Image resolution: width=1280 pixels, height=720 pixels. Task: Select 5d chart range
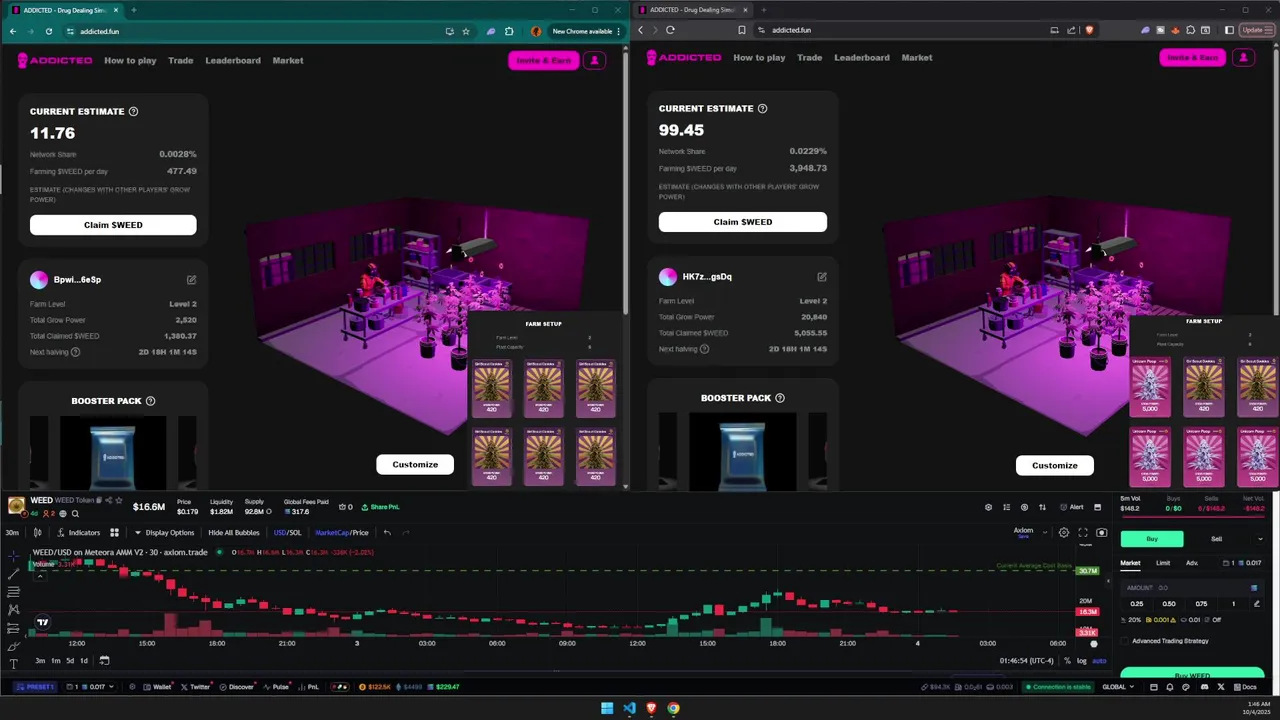pos(70,661)
